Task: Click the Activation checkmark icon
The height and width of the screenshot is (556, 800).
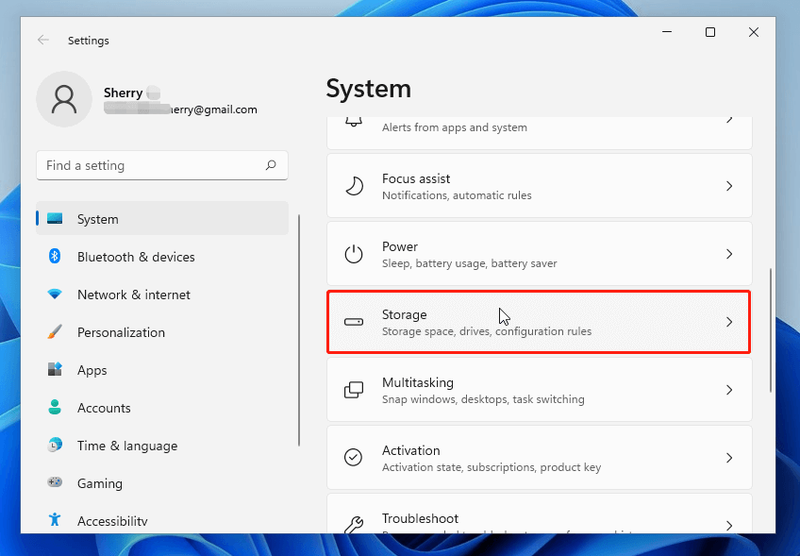Action: (x=353, y=458)
